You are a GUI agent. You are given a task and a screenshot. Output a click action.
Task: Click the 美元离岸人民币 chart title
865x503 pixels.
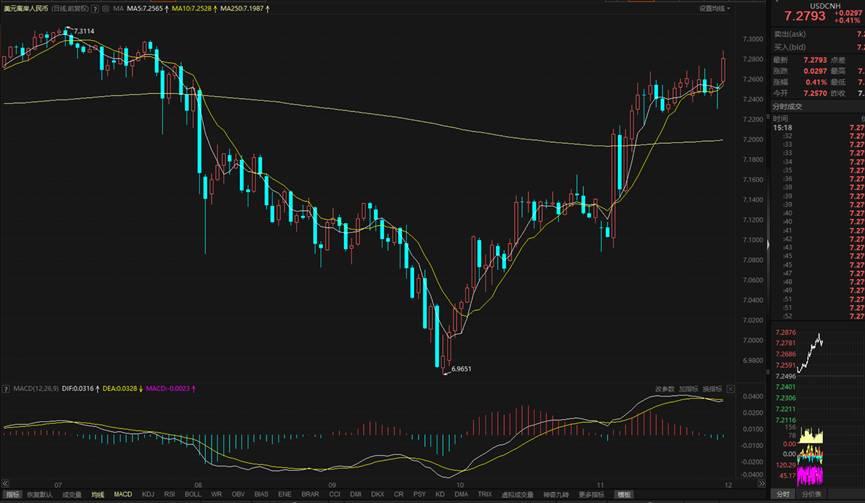[x=26, y=9]
